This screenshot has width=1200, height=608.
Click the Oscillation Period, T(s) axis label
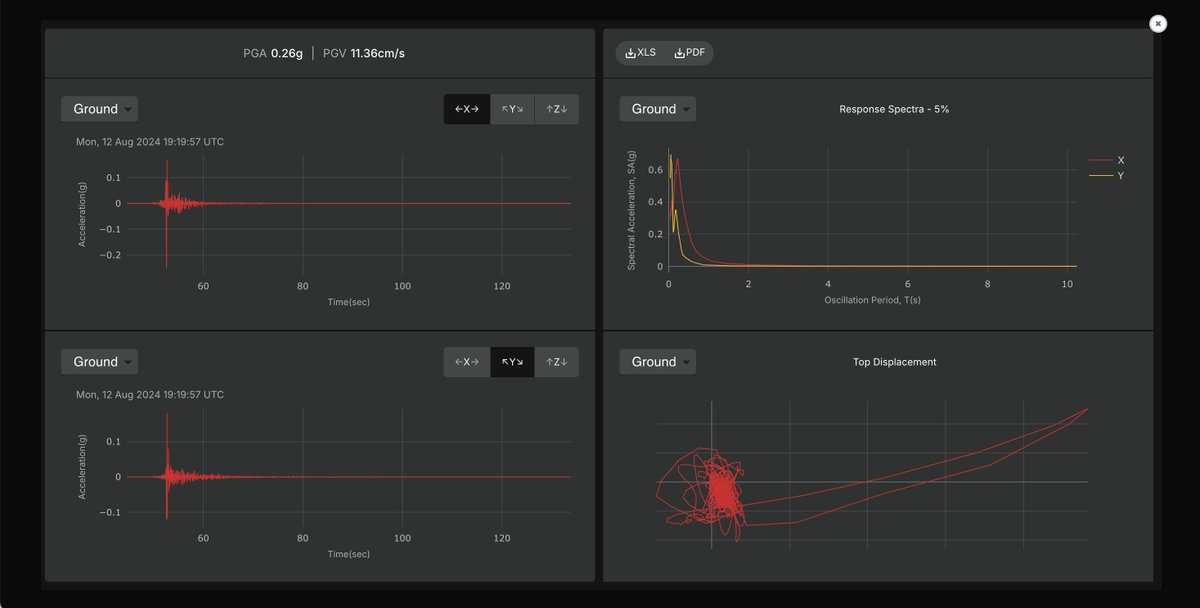pyautogui.click(x=870, y=300)
